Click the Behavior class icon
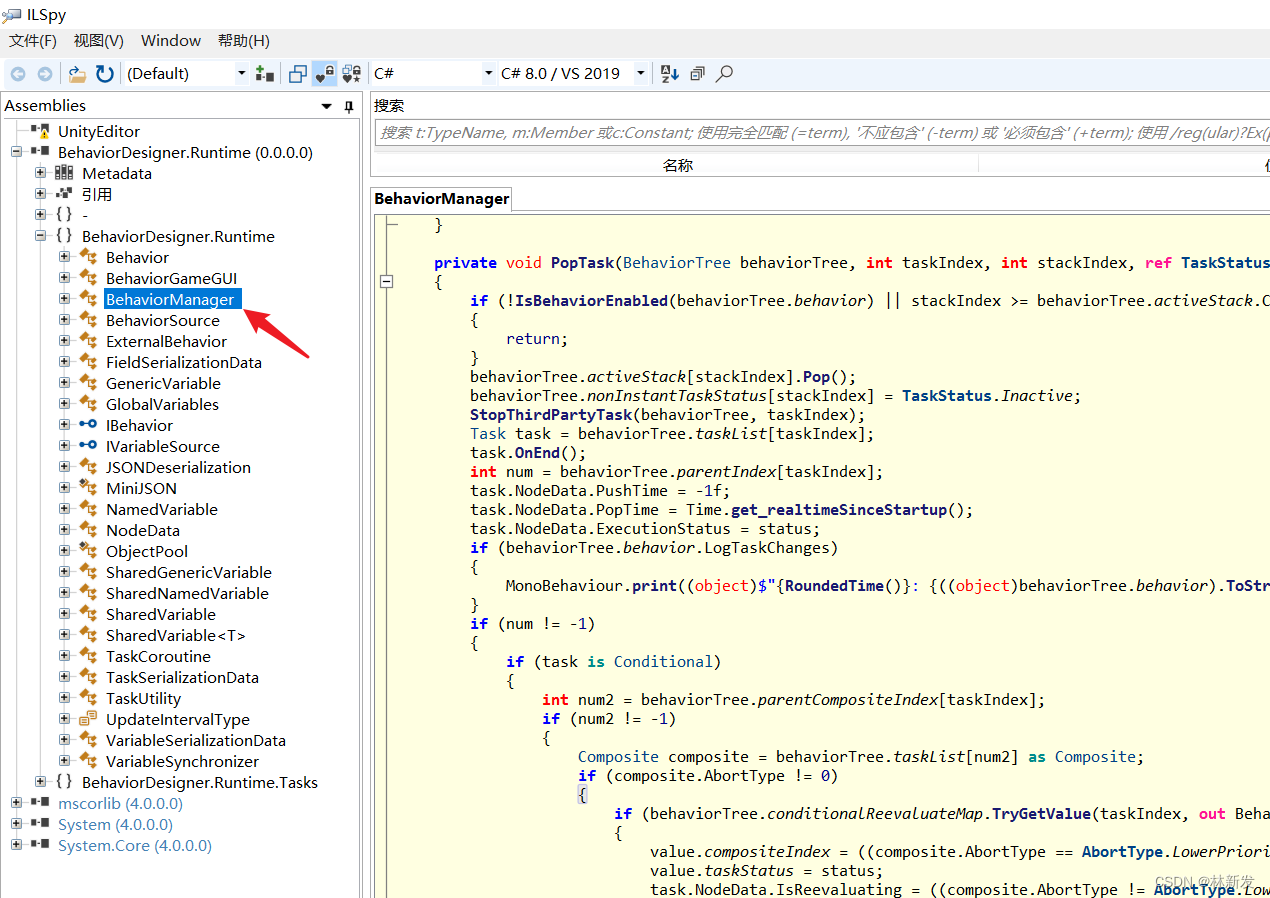 click(x=88, y=257)
